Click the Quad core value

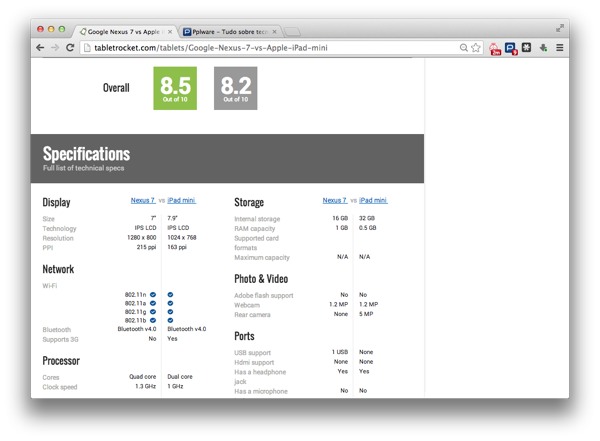[x=142, y=377]
